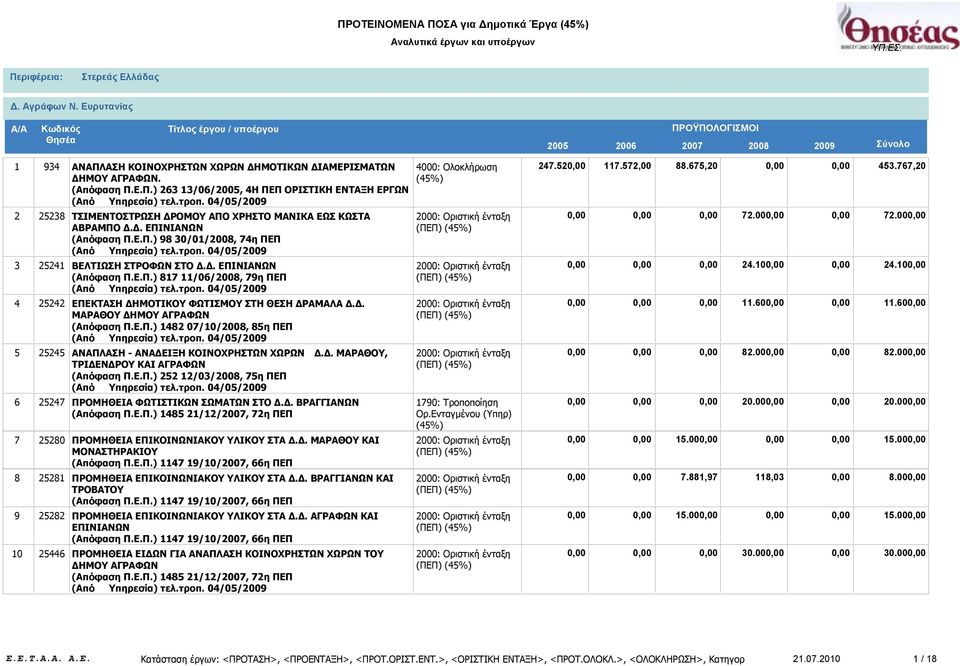Click the footer legend "Κατάσταση έργων:"

point(179,659)
